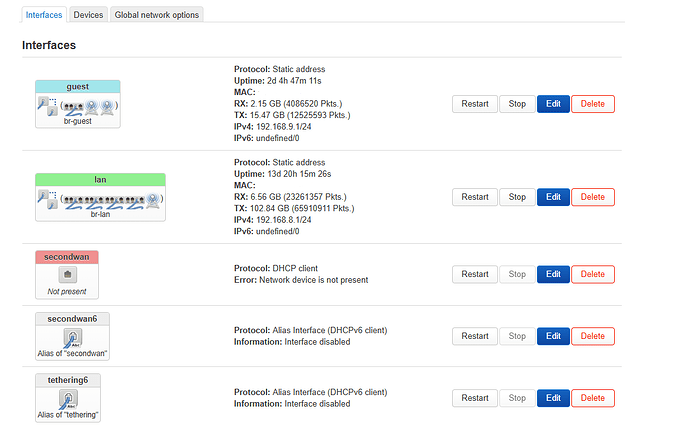690x426 pixels.
Task: Follow the 'tethering' link under tethering6
Action: coord(84,415)
